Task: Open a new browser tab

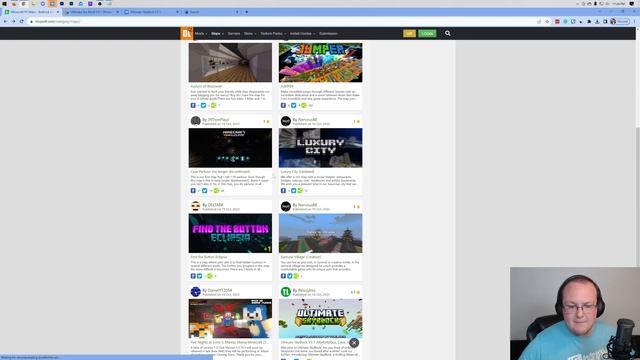Action: pyautogui.click(x=247, y=12)
